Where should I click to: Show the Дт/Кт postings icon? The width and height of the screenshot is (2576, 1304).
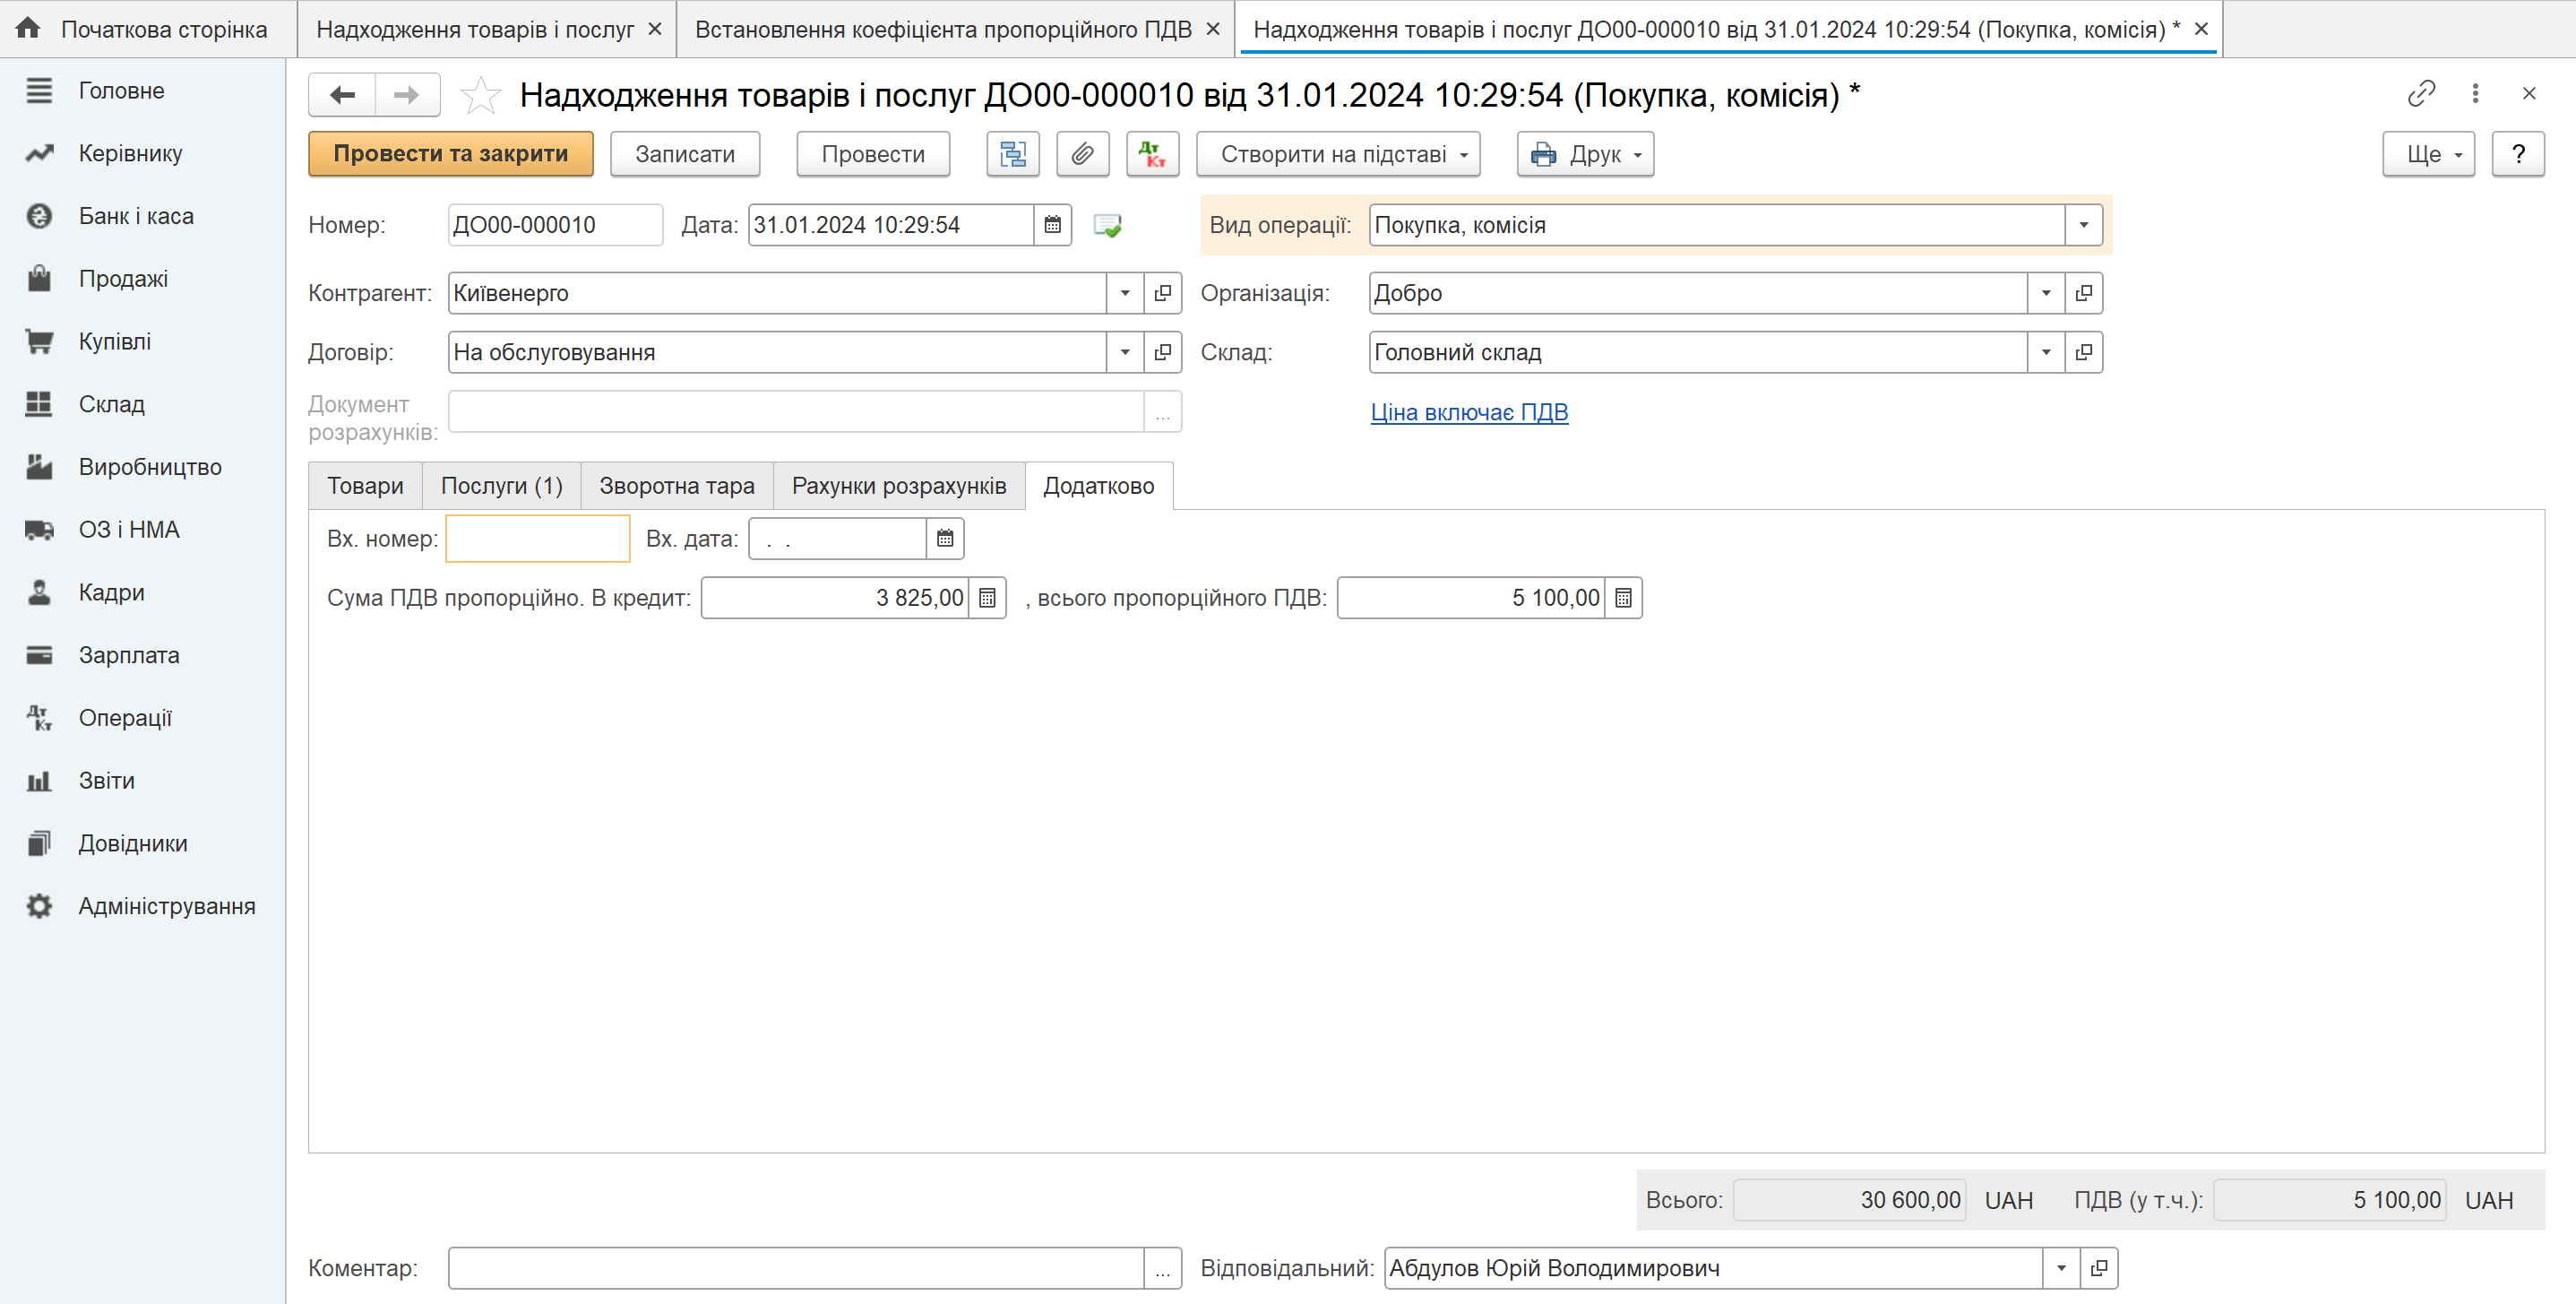pos(1152,154)
